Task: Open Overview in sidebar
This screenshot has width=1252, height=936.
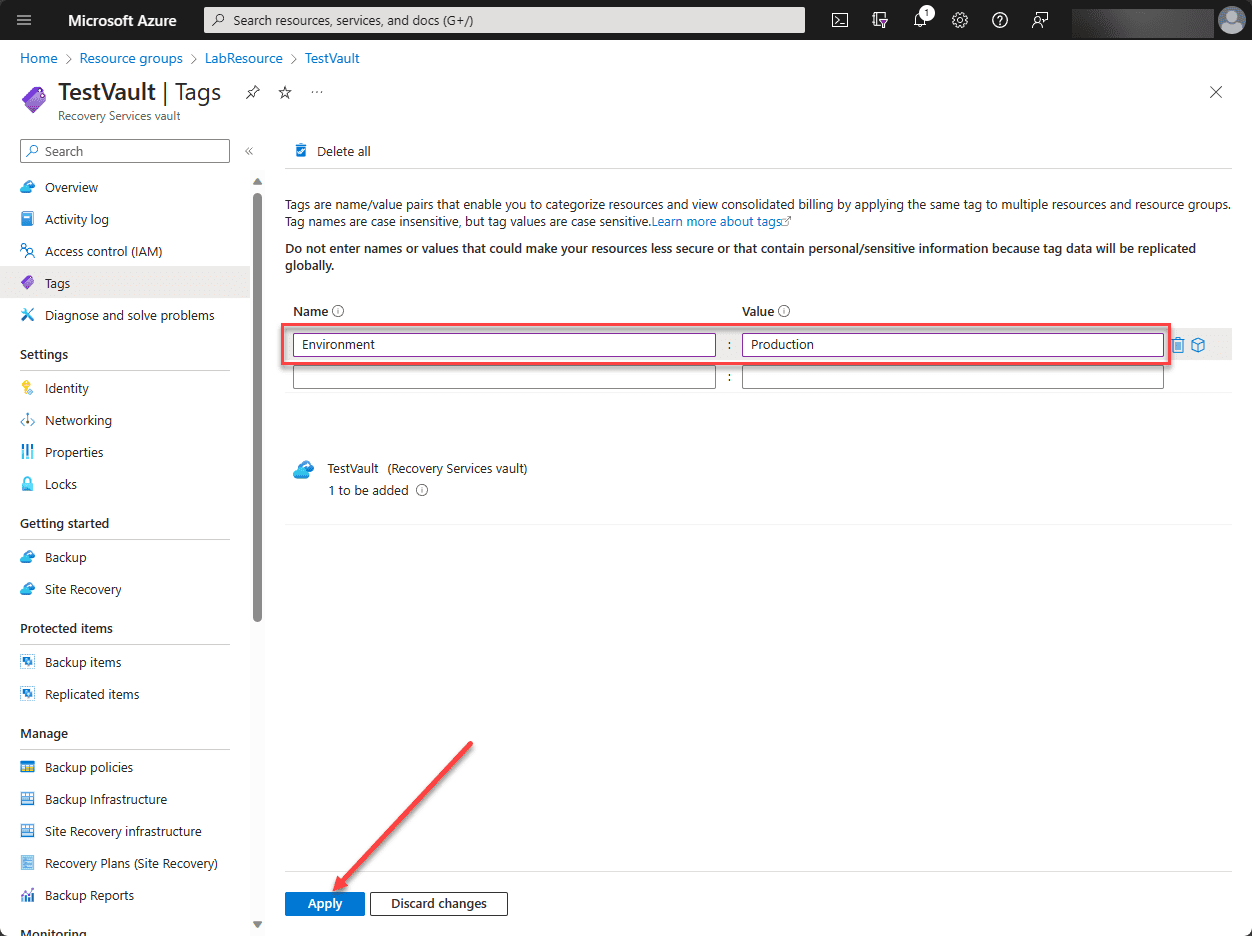Action: pos(71,187)
